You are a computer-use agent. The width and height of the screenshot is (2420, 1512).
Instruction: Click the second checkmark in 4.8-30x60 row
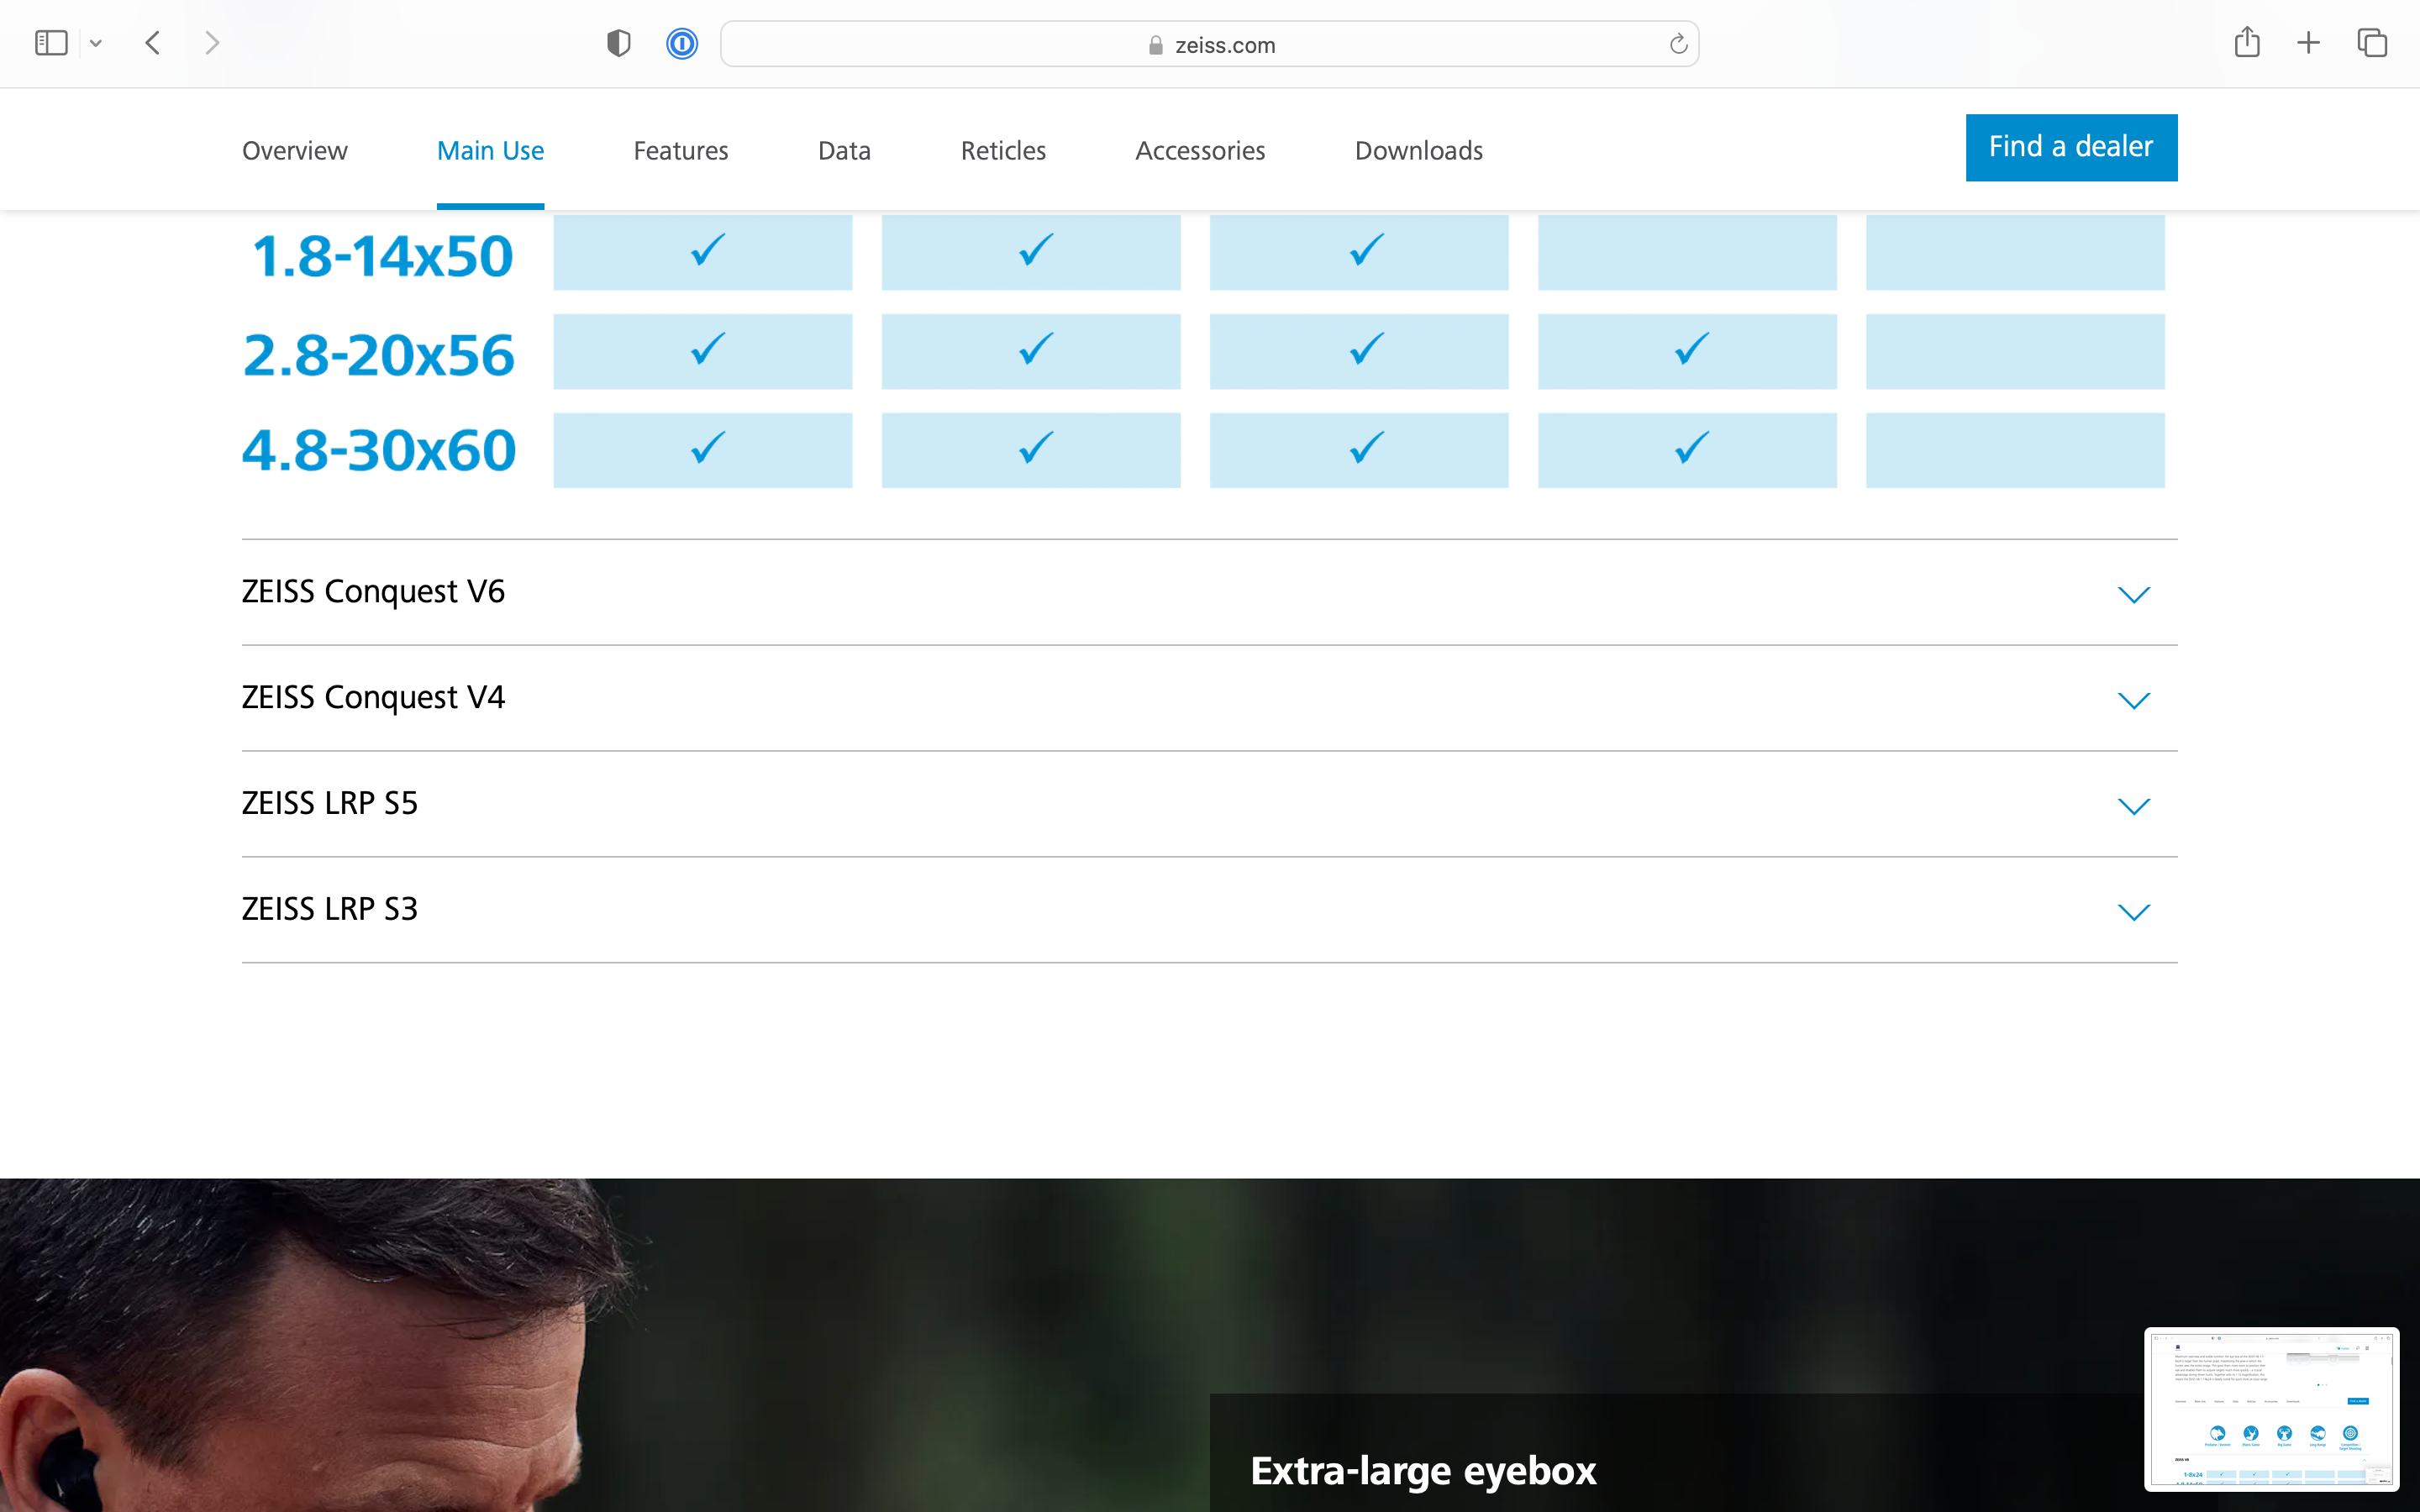[x=1036, y=447]
